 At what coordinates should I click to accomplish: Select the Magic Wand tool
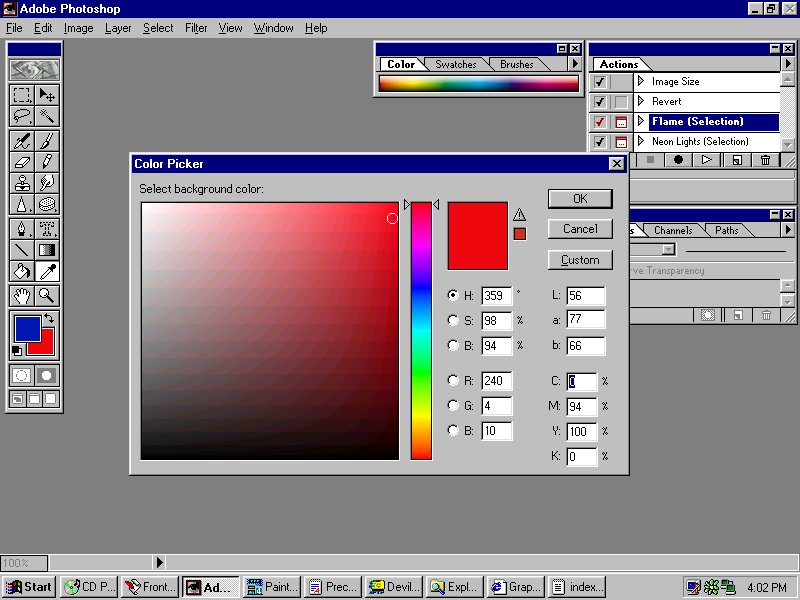tap(47, 116)
